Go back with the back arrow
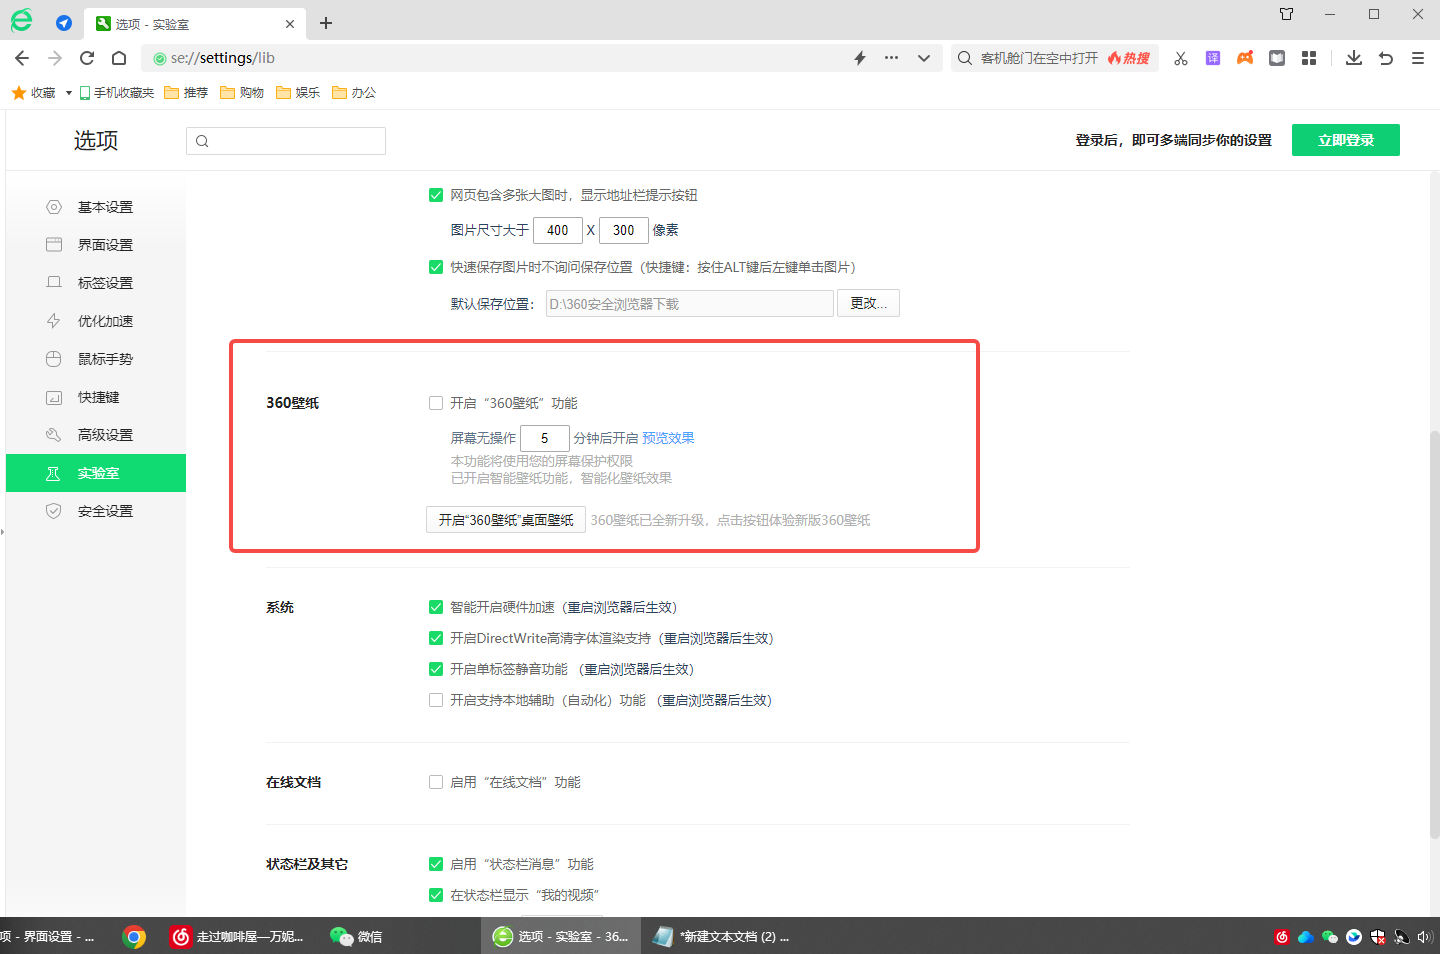Screen dimensions: 1440x954 [22, 58]
